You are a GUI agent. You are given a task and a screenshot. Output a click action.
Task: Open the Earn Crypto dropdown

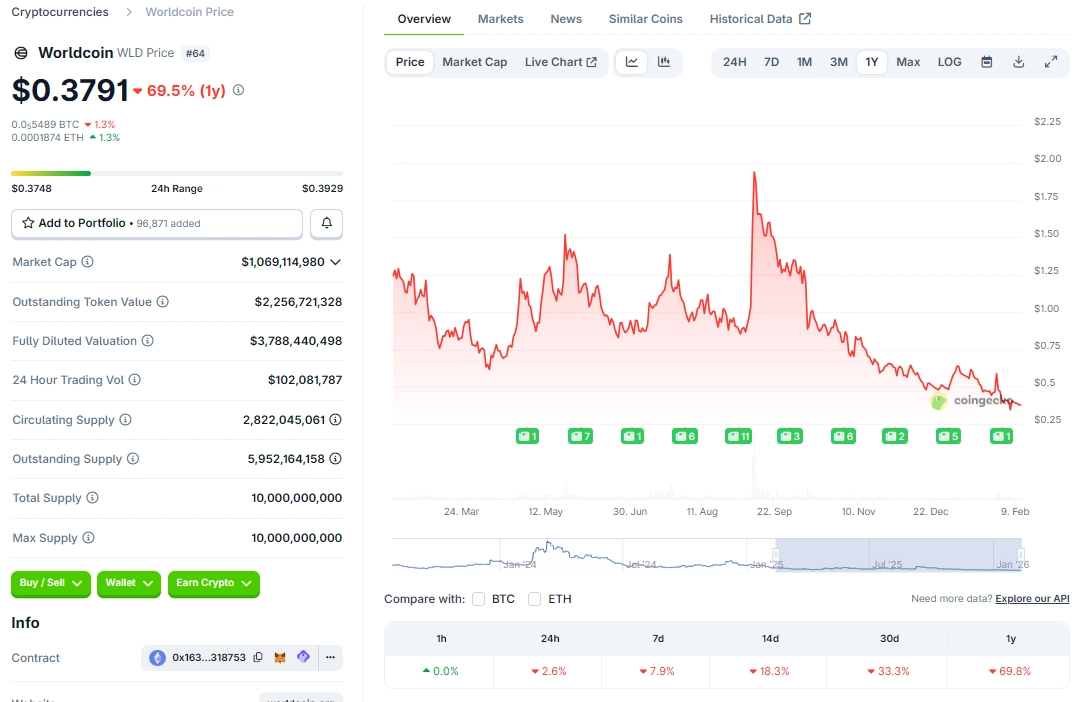click(x=213, y=583)
